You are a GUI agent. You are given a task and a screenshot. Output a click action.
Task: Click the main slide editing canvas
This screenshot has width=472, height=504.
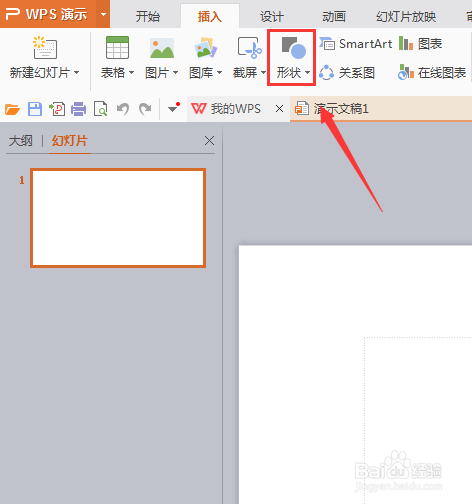(355, 375)
